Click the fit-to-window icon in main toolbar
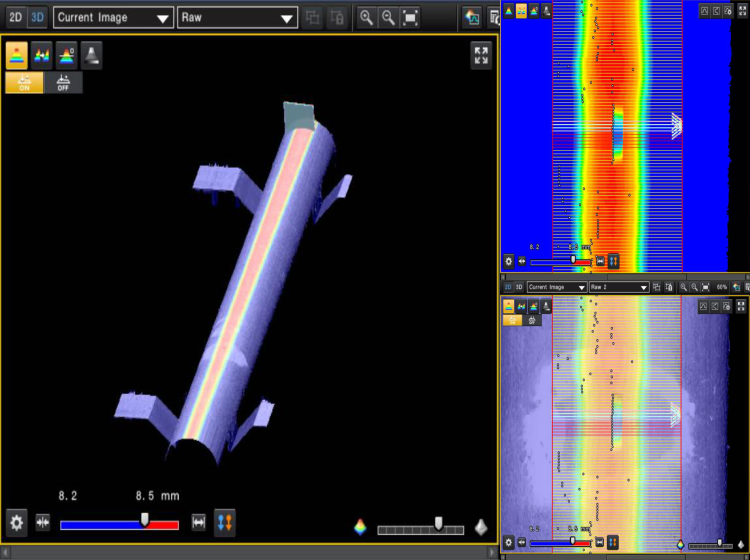Image resolution: width=750 pixels, height=560 pixels. 410,18
